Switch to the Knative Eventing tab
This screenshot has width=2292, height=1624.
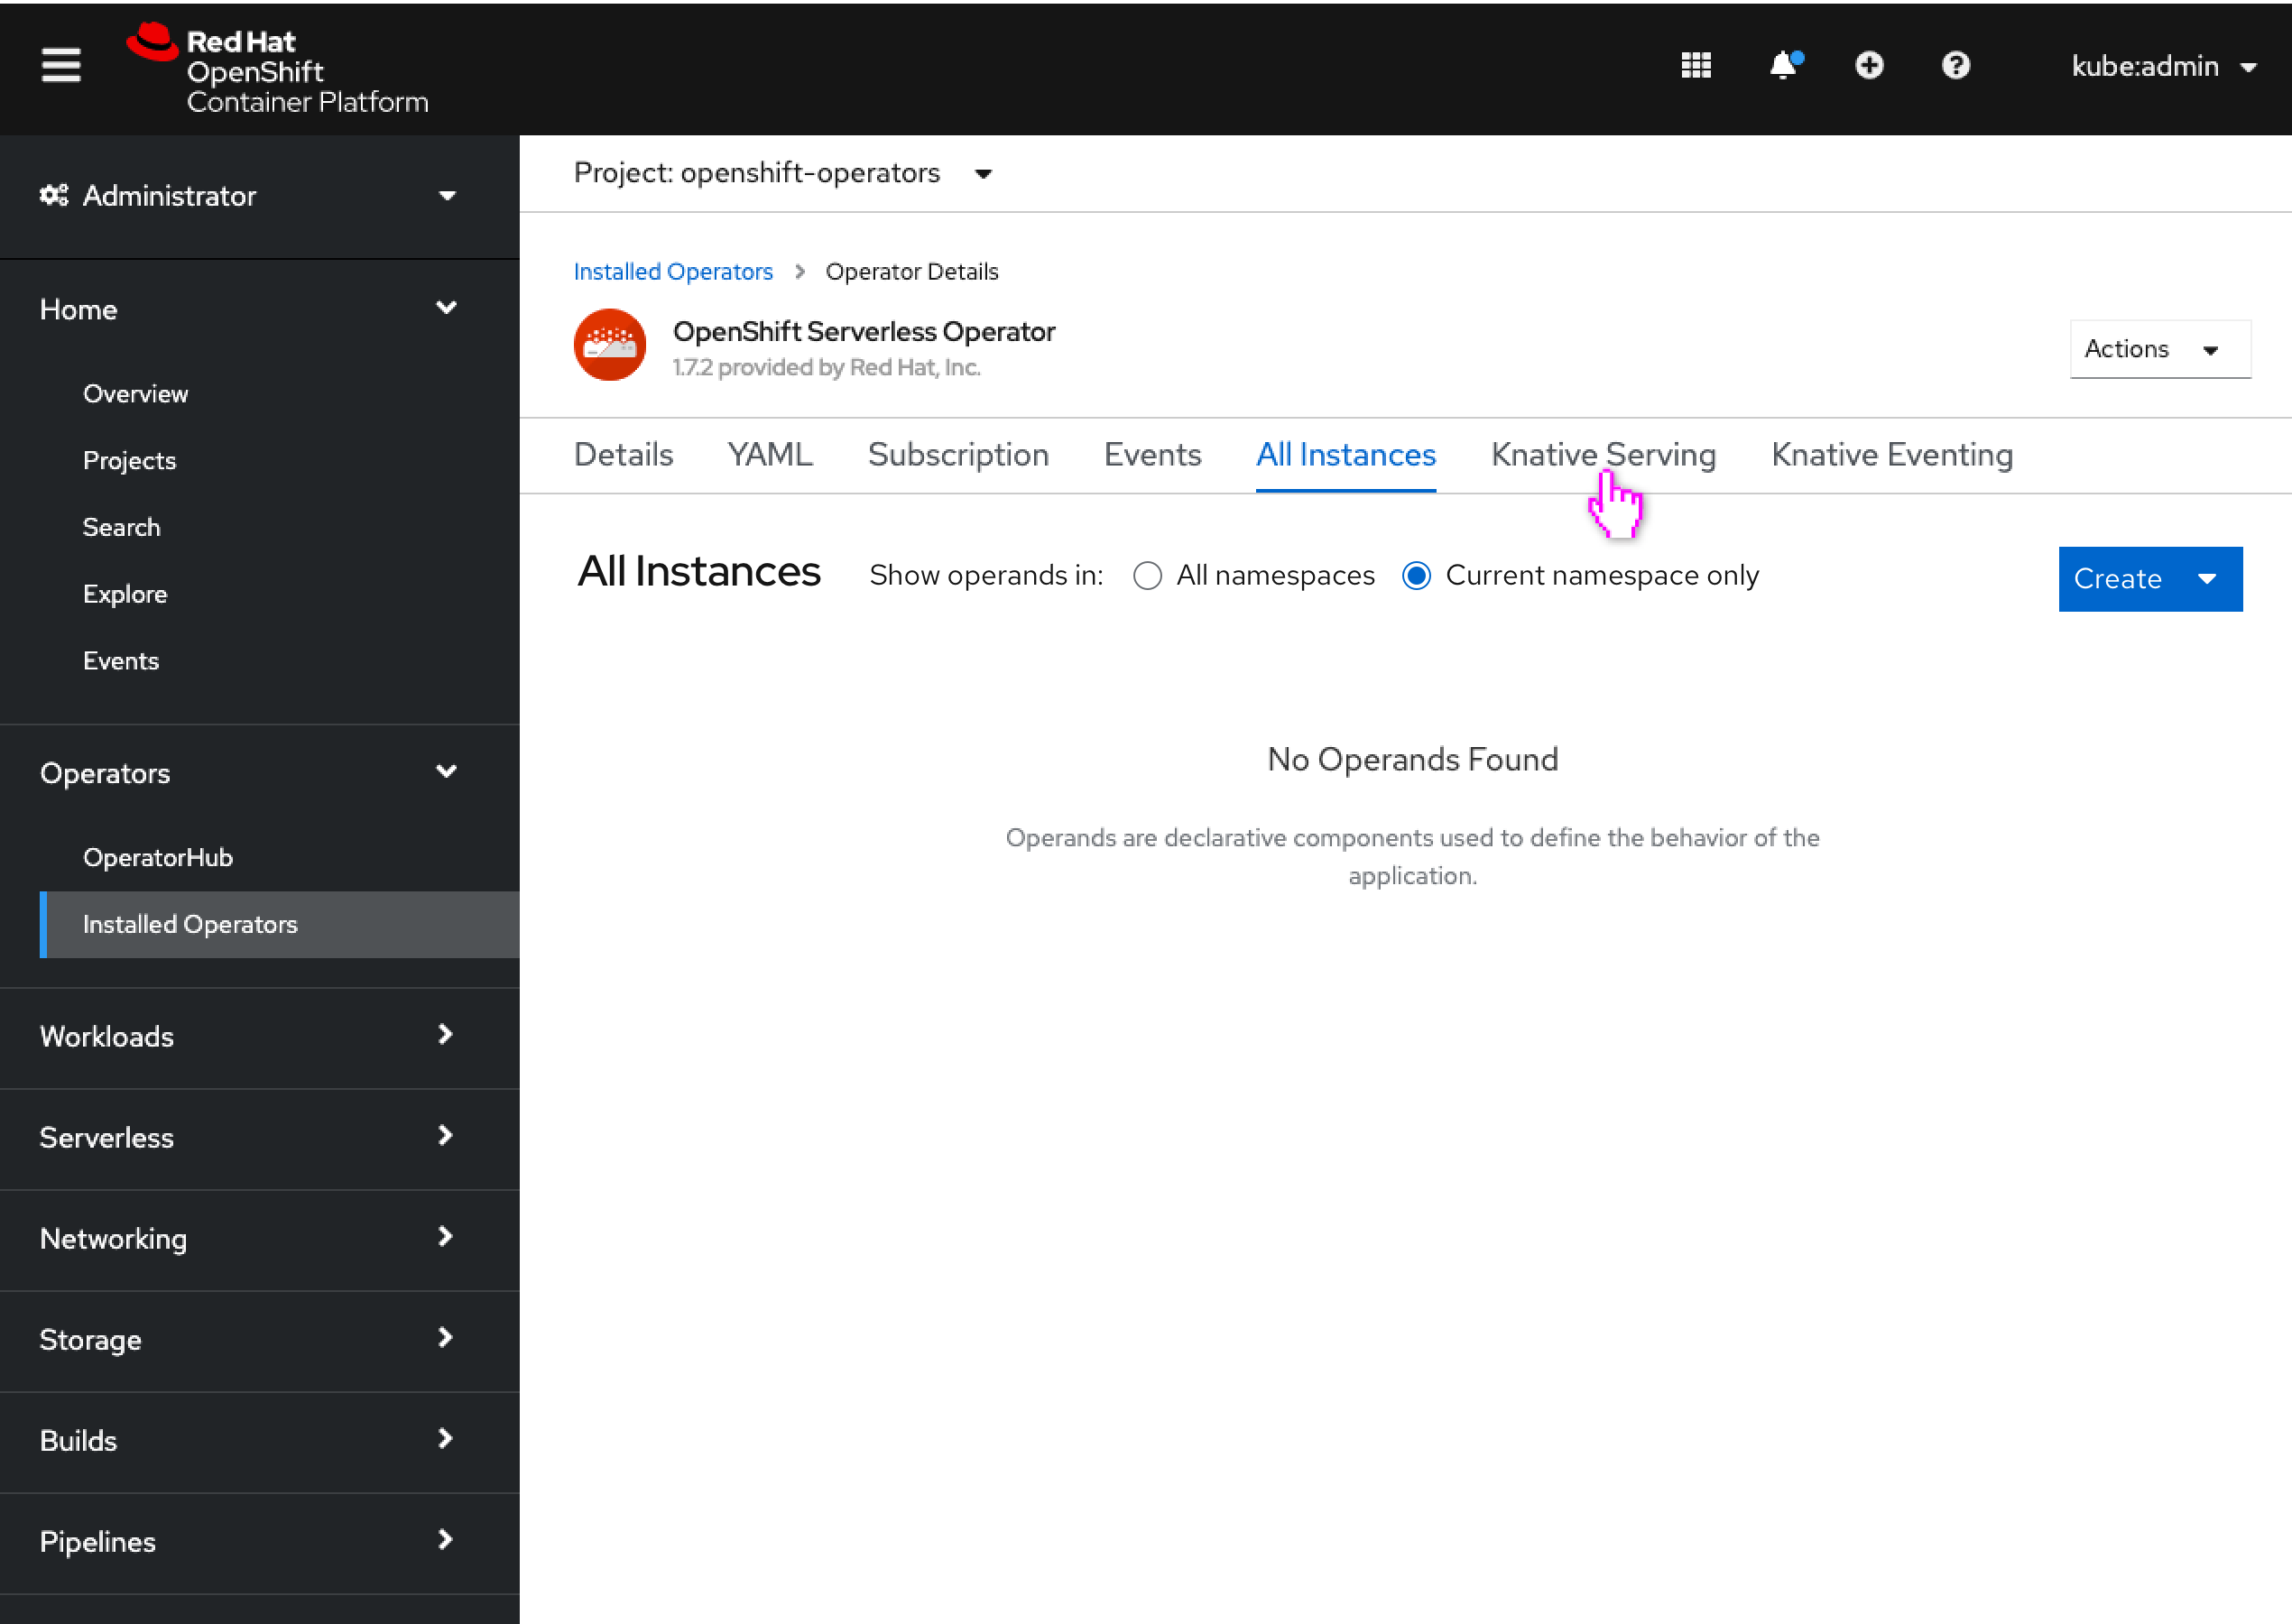pos(1891,454)
